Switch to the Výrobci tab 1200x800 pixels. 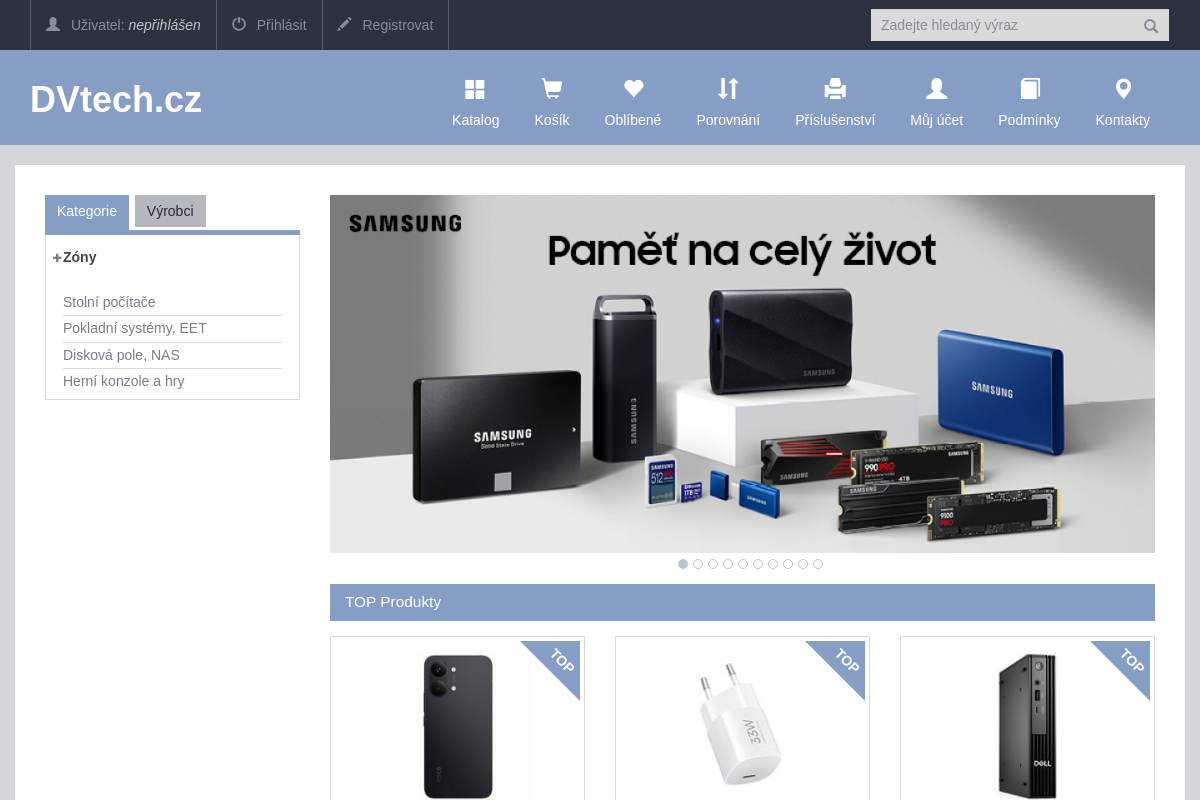[x=170, y=211]
